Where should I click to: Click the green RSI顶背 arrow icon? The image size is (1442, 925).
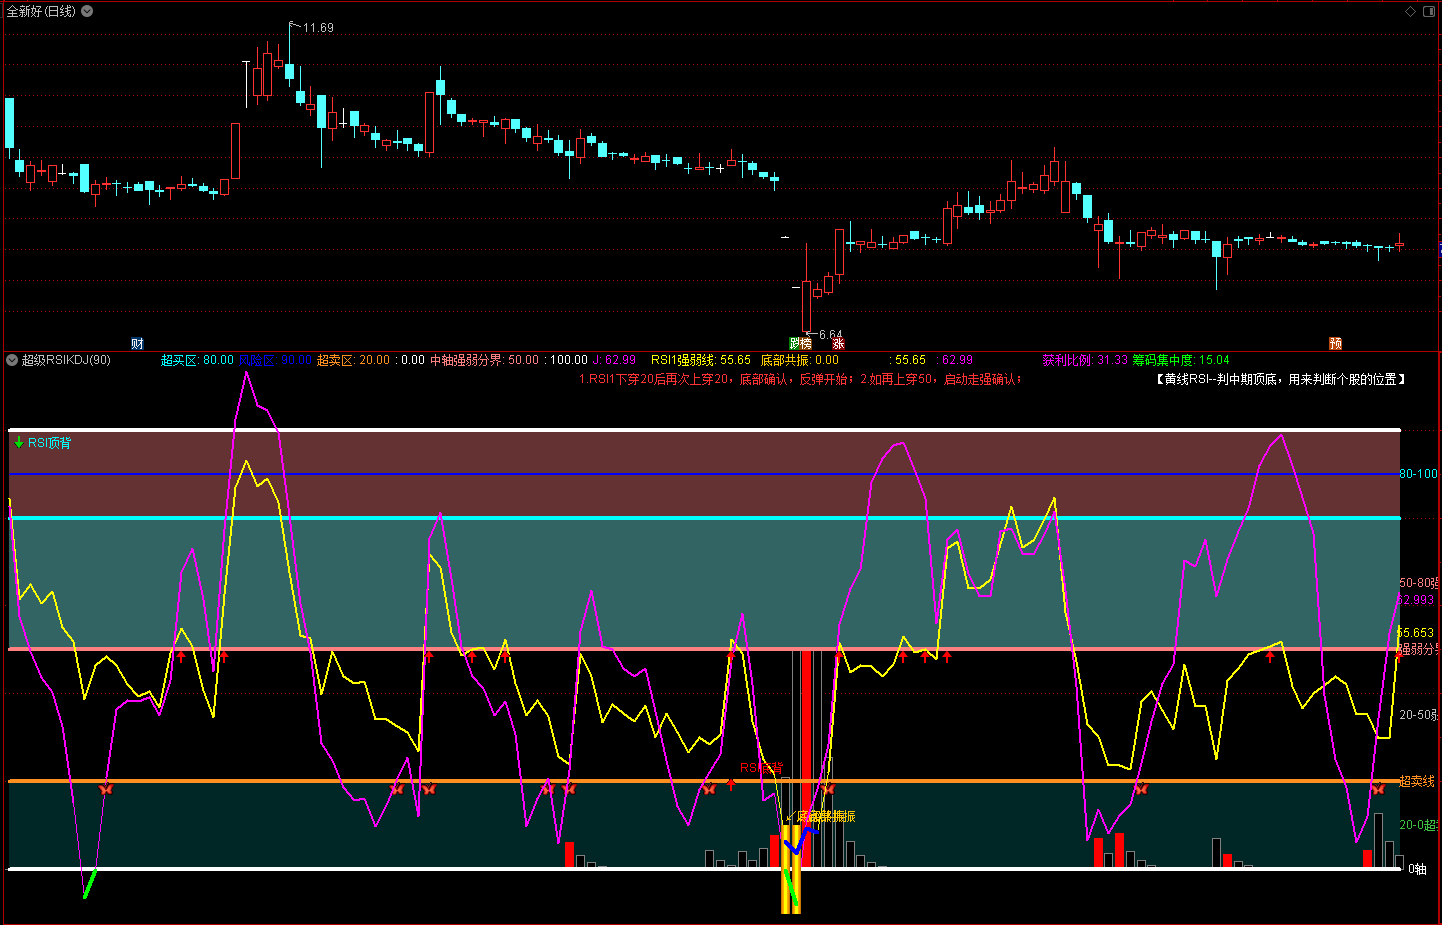(x=18, y=442)
